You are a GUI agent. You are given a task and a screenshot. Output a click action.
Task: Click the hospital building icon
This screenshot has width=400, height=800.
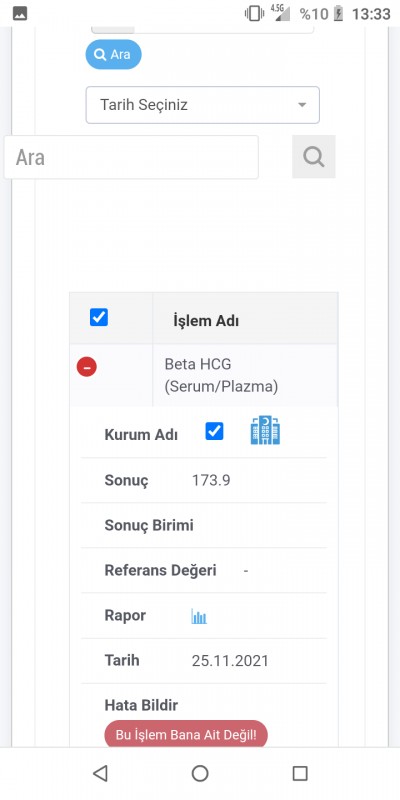click(x=265, y=430)
